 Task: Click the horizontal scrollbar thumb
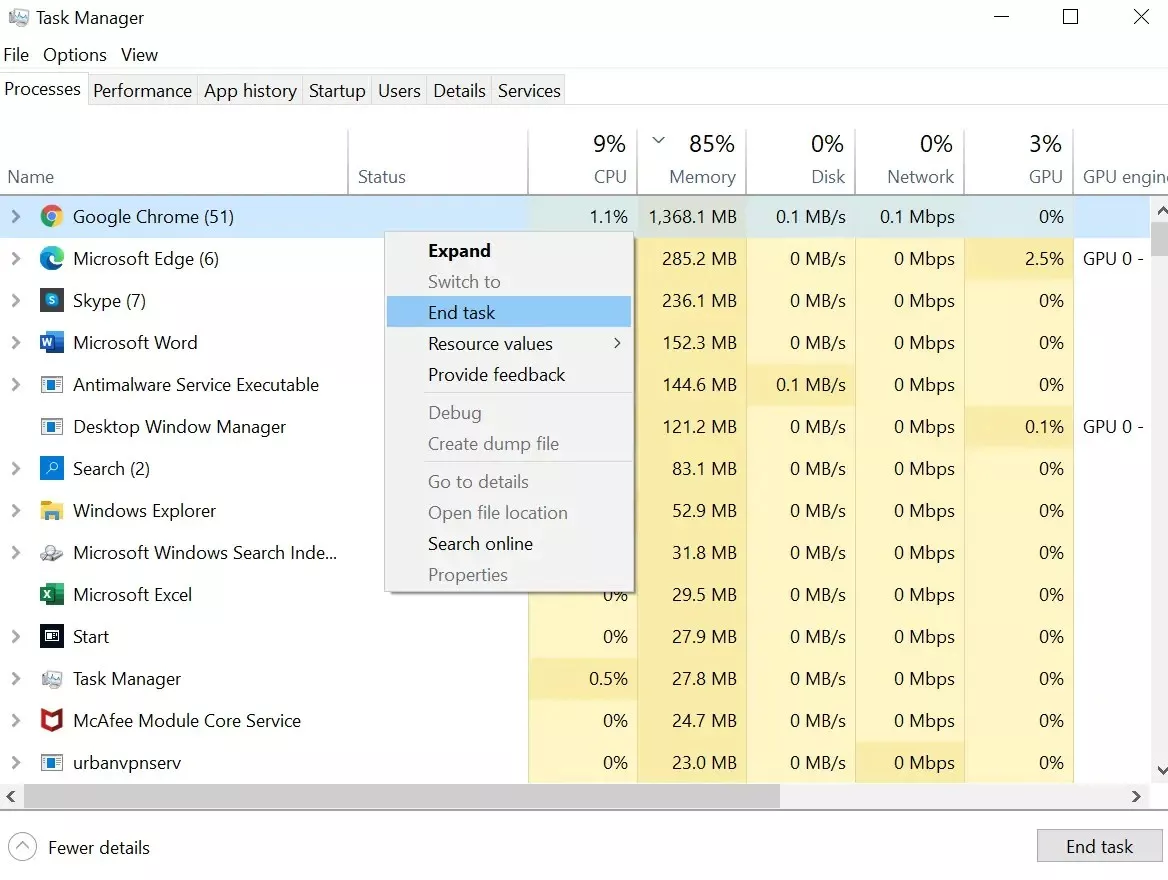[x=400, y=797]
